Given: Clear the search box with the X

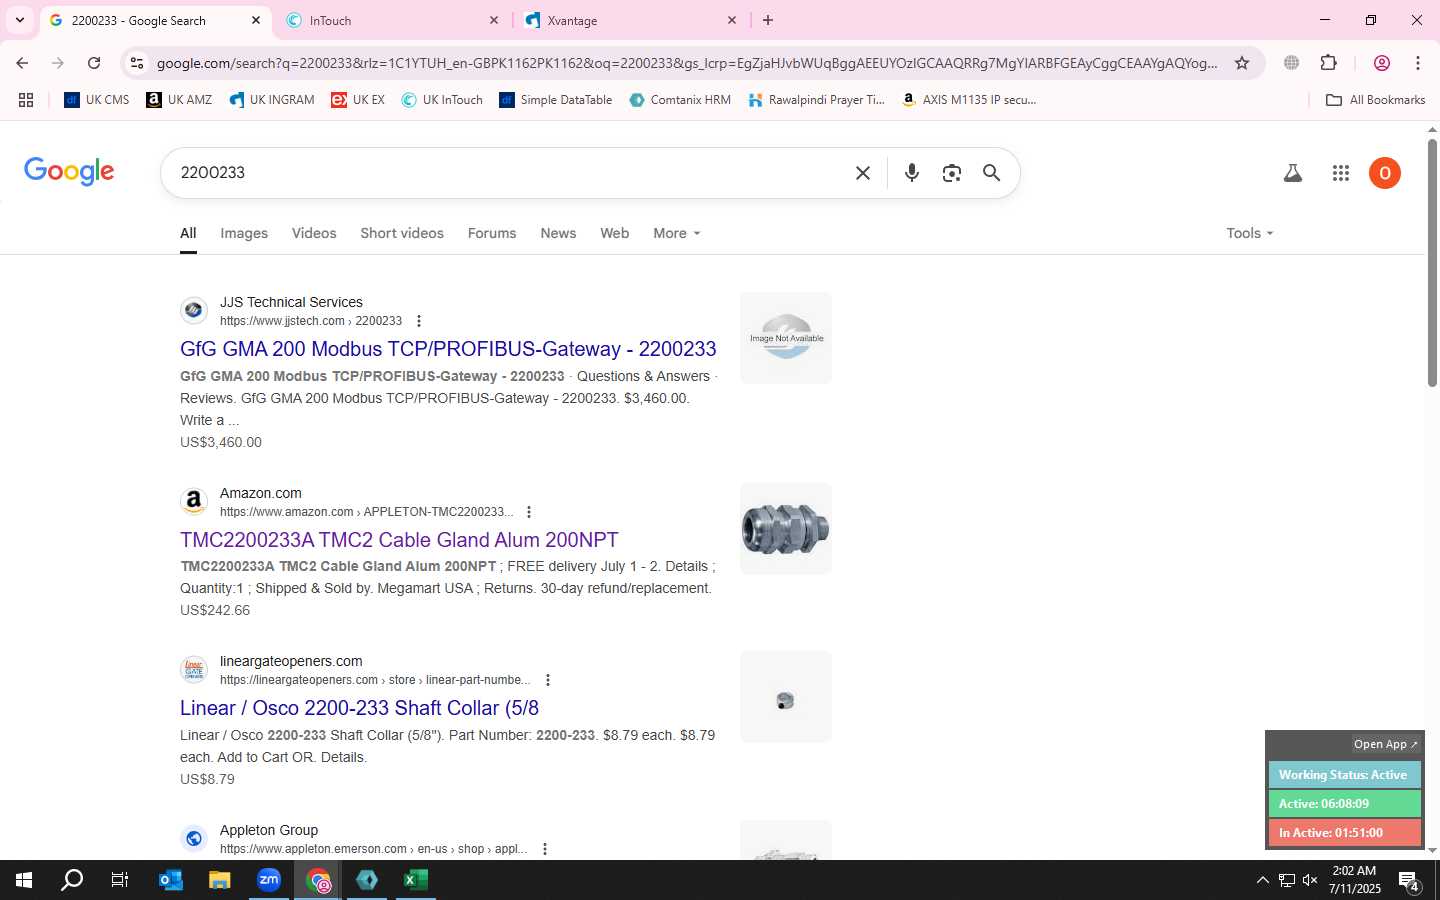Looking at the screenshot, I should click(863, 173).
